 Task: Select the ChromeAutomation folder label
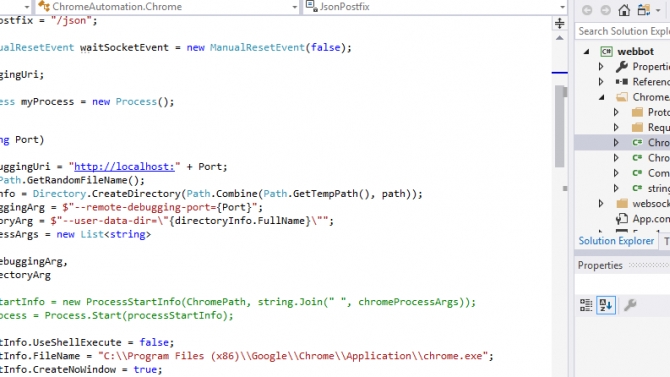pyautogui.click(x=651, y=97)
